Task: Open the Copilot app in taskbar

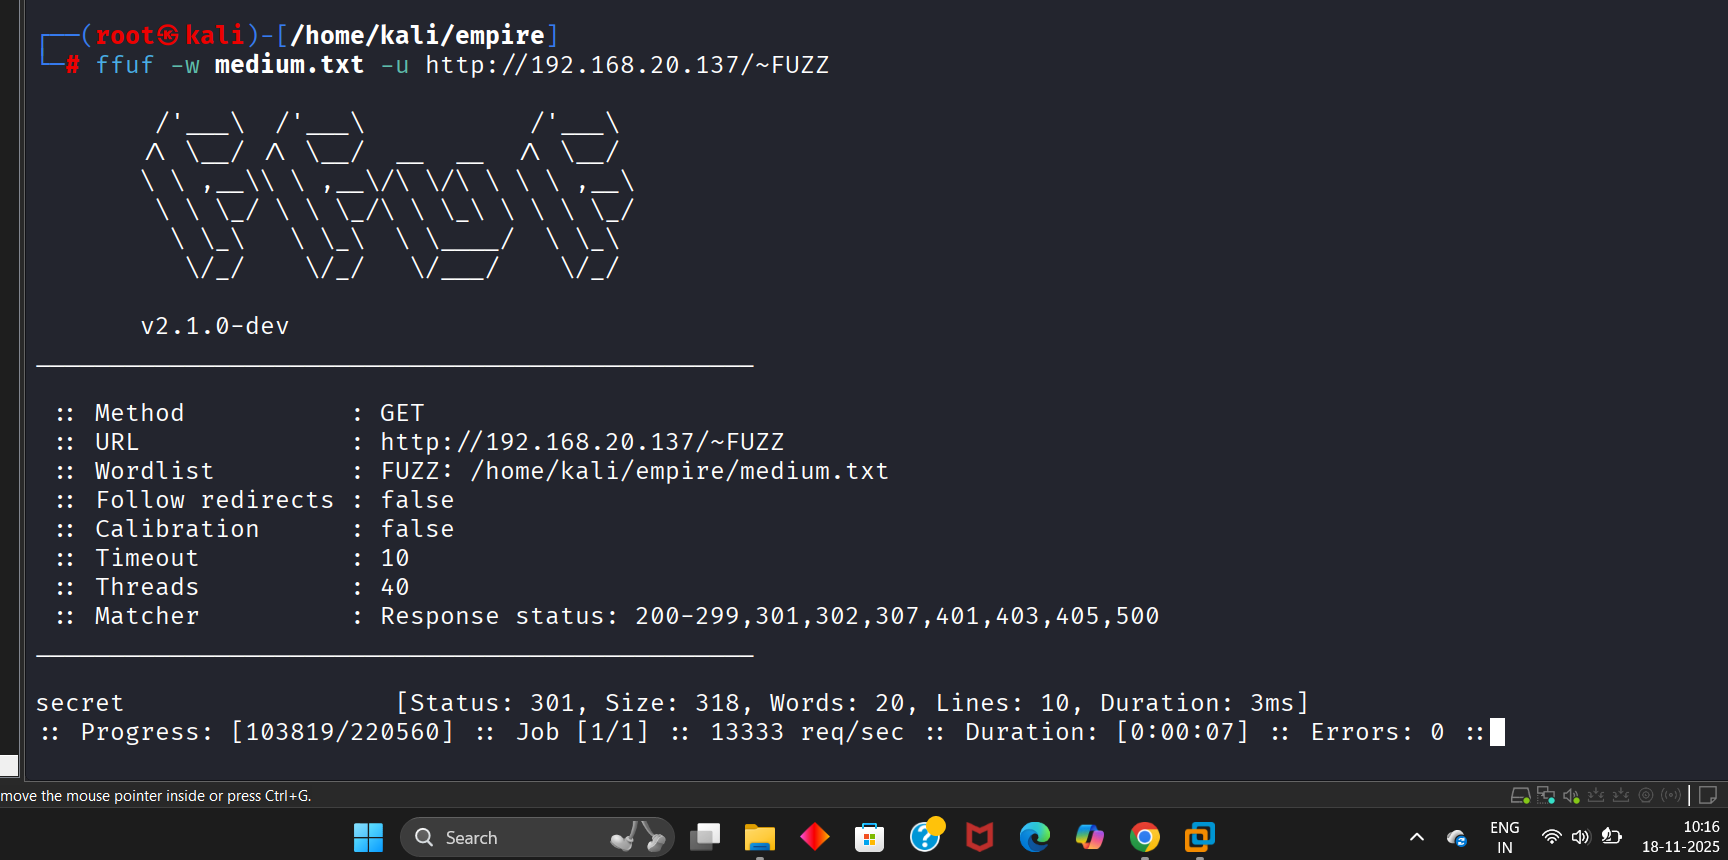Action: point(1089,837)
